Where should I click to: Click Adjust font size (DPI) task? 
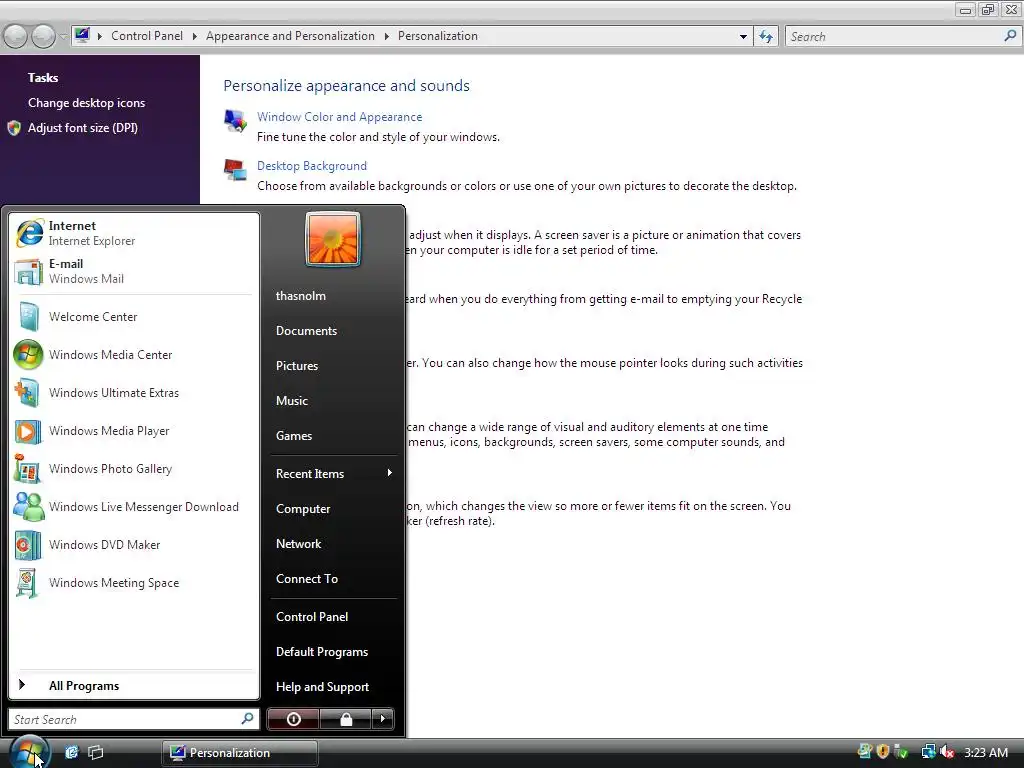tap(82, 128)
